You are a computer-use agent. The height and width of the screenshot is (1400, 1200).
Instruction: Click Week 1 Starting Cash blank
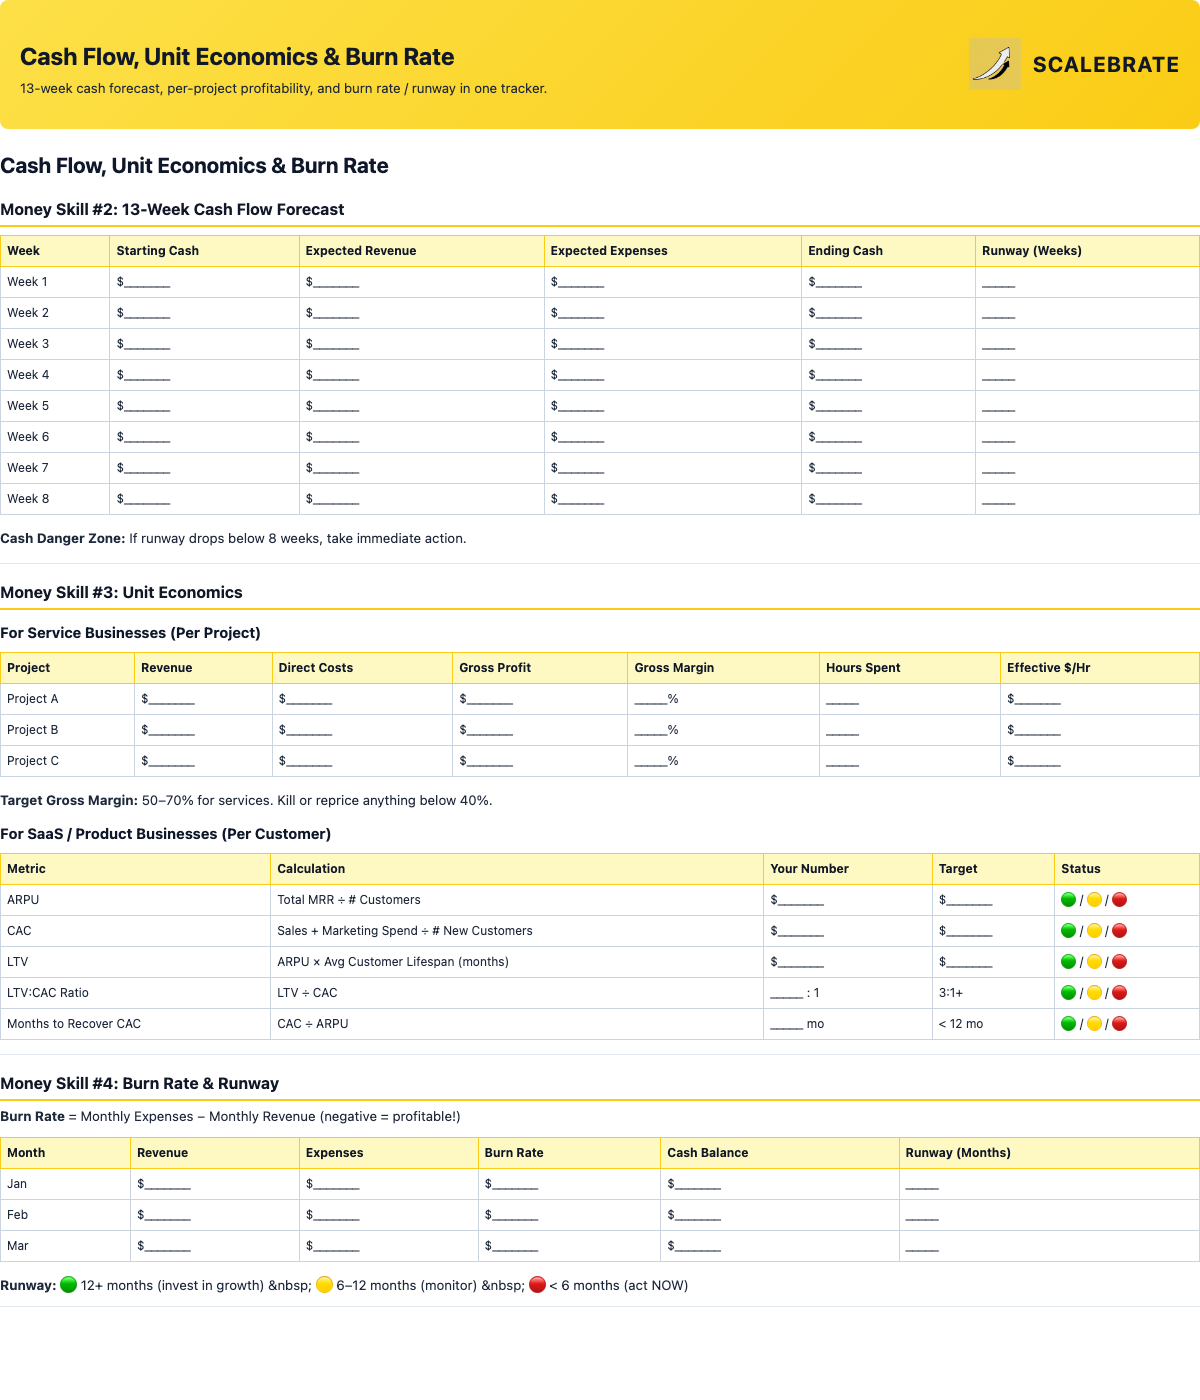click(x=144, y=282)
